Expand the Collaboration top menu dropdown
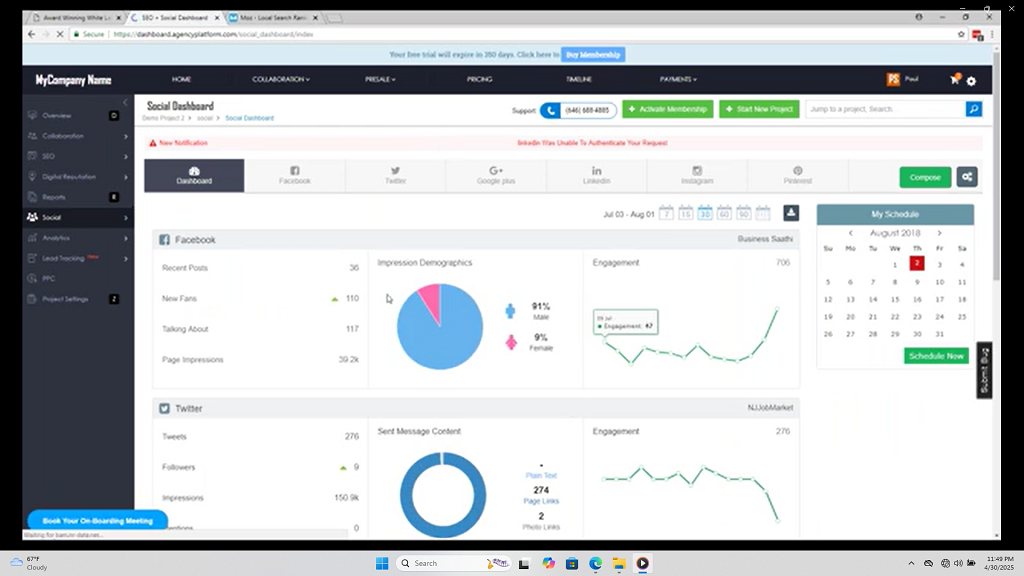This screenshot has height=576, width=1024. click(281, 79)
